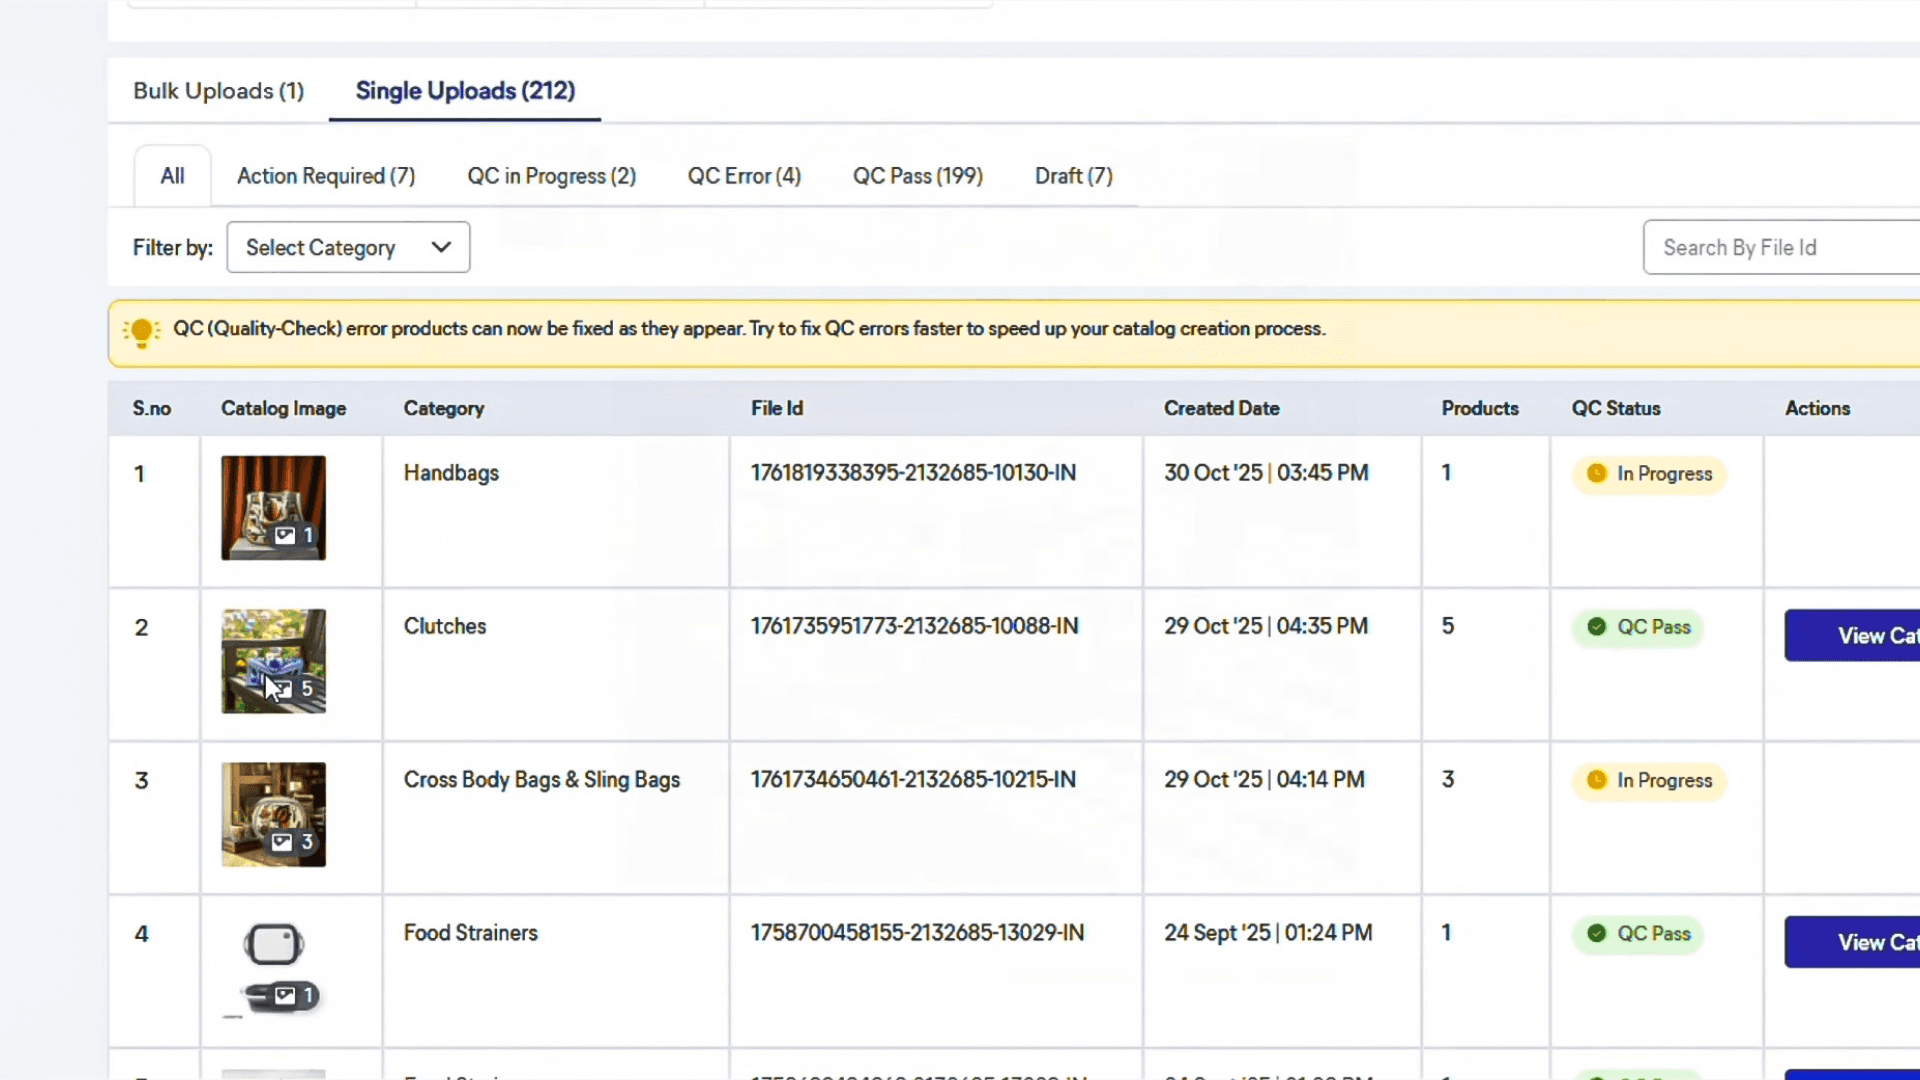1920x1080 pixels.
Task: Focus the Search By File Id field
Action: click(x=1780, y=247)
